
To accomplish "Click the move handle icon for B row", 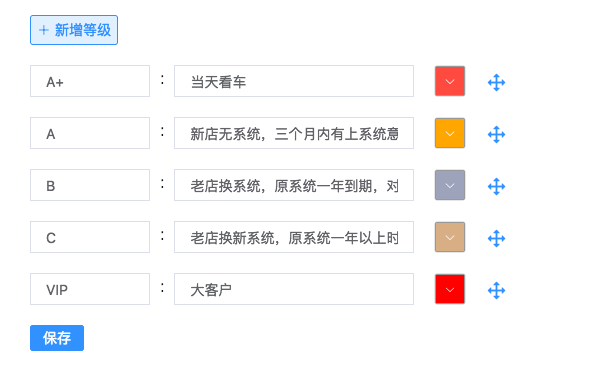I will point(496,186).
